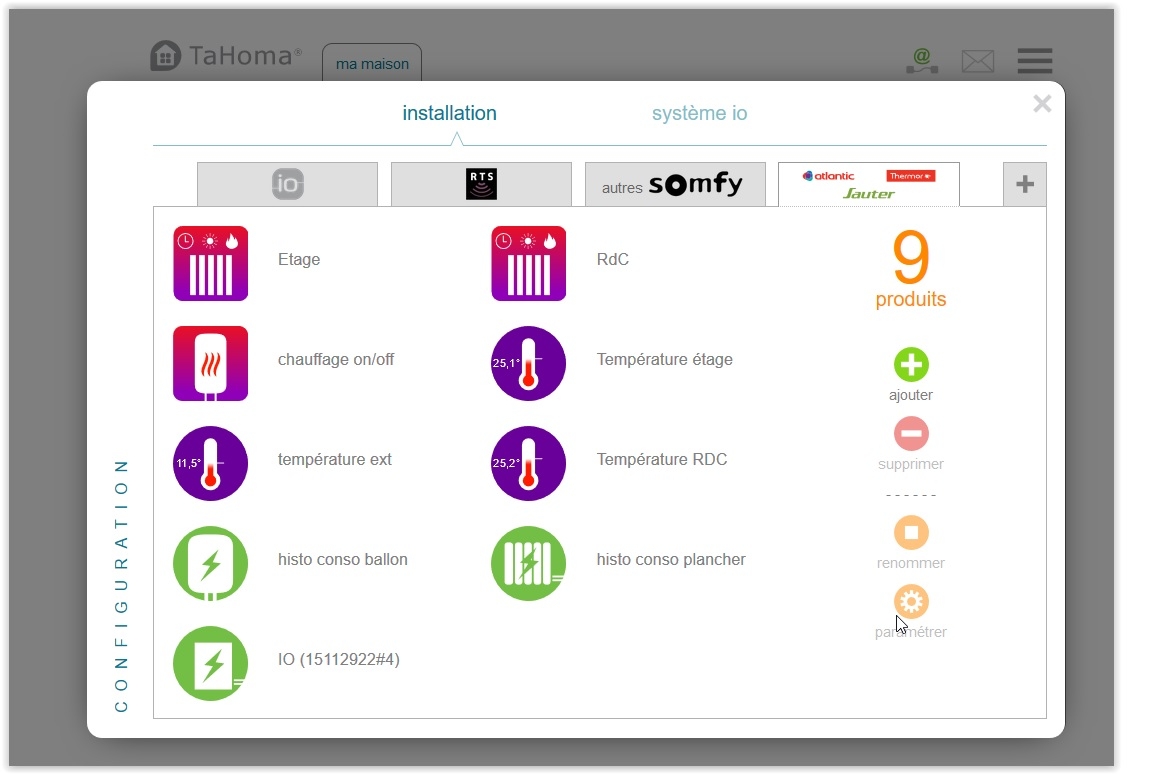Click the orange renommer button

pyautogui.click(x=910, y=532)
